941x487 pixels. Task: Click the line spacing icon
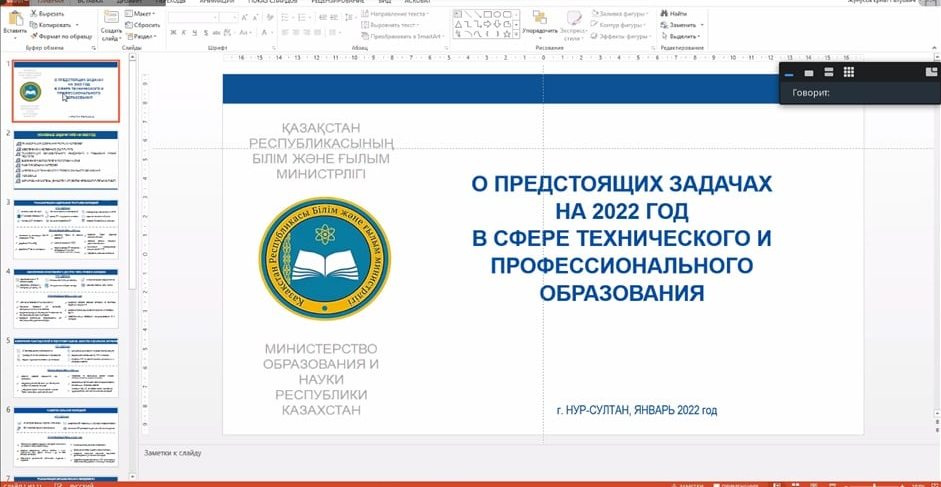click(x=350, y=17)
